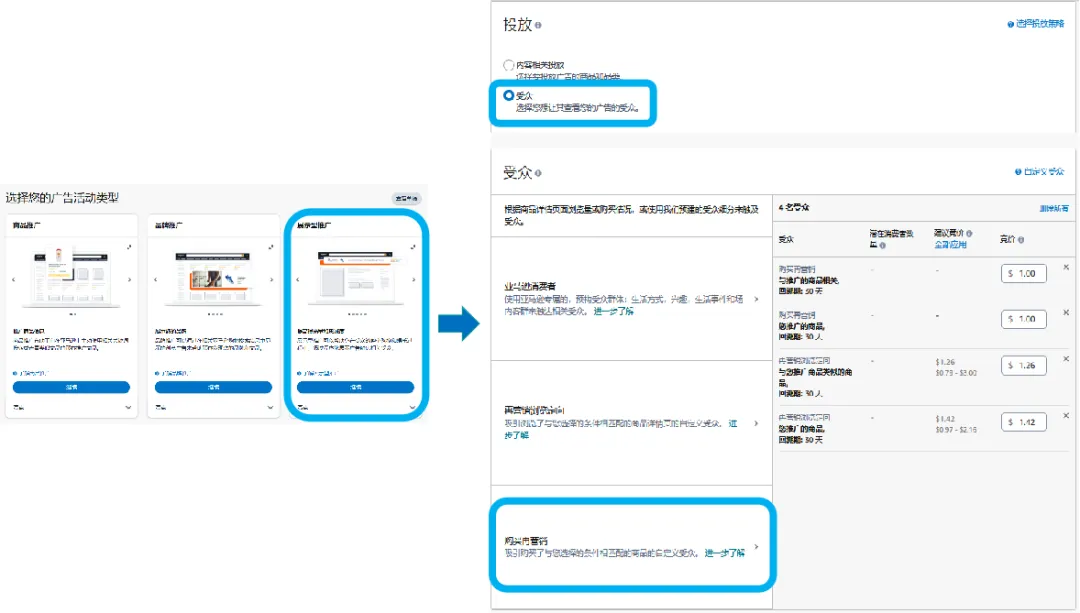The height and width of the screenshot is (613, 1080).
Task: Click the 删除所有 link
Action: click(x=1054, y=208)
